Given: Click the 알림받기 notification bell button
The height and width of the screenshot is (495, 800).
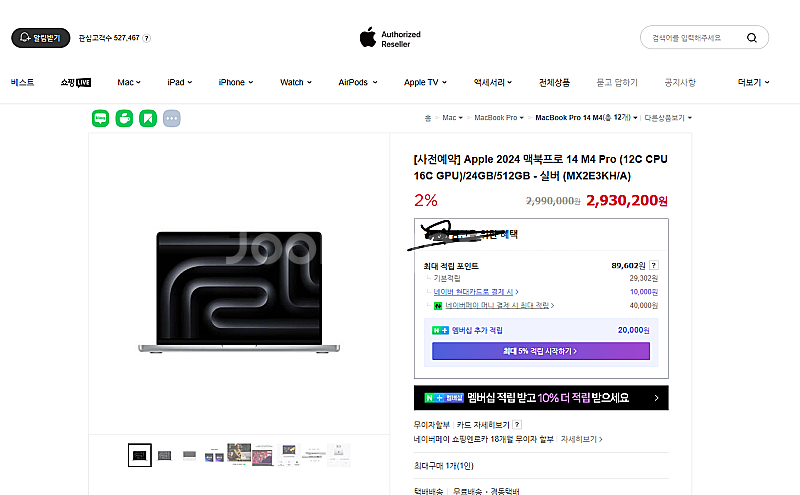Looking at the screenshot, I should coord(41,38).
